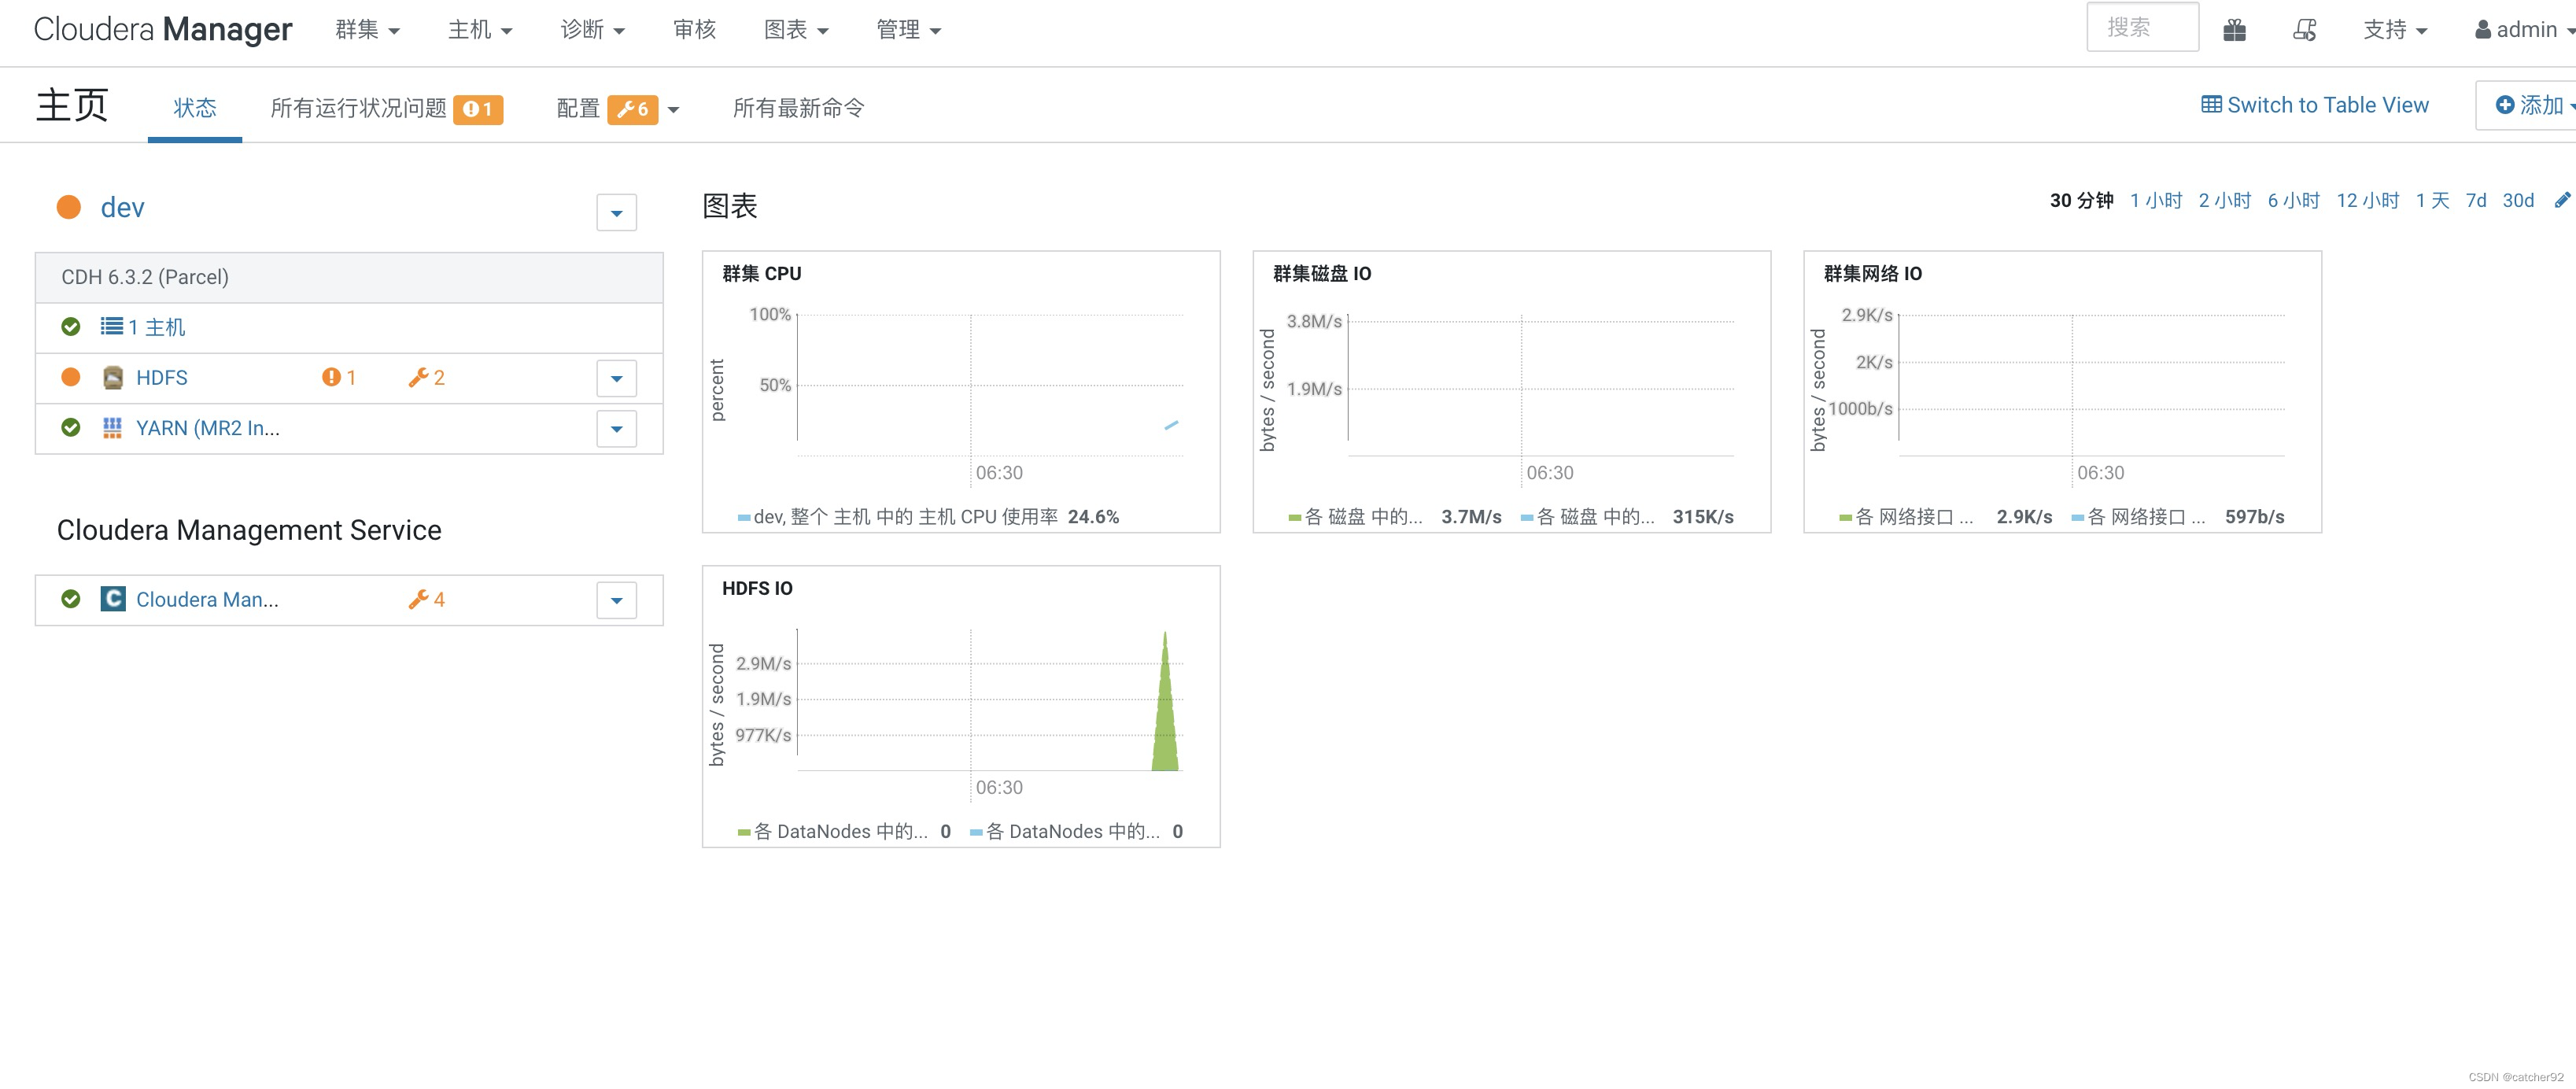
Task: Expand the HDFS actions dropdown
Action: (616, 378)
